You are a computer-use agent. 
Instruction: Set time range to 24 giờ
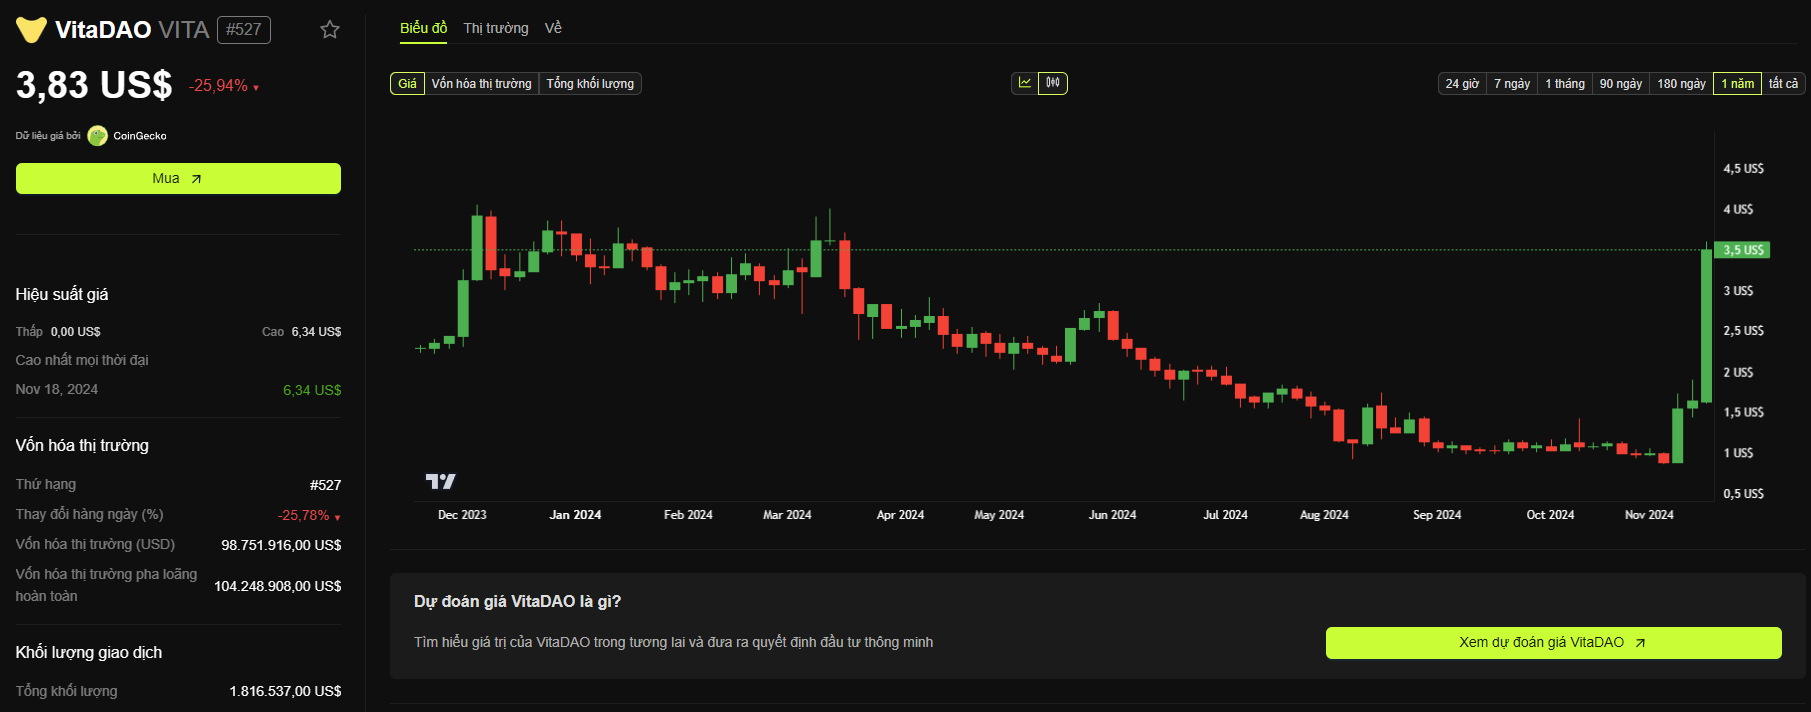tap(1462, 84)
